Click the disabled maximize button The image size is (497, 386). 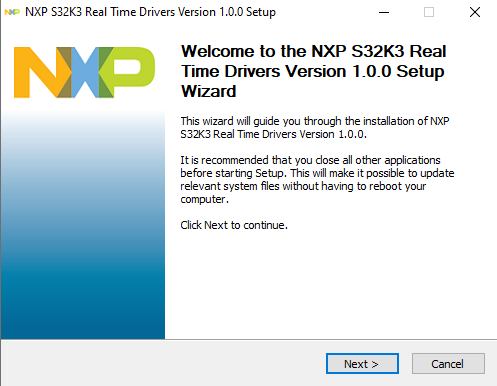click(429, 12)
